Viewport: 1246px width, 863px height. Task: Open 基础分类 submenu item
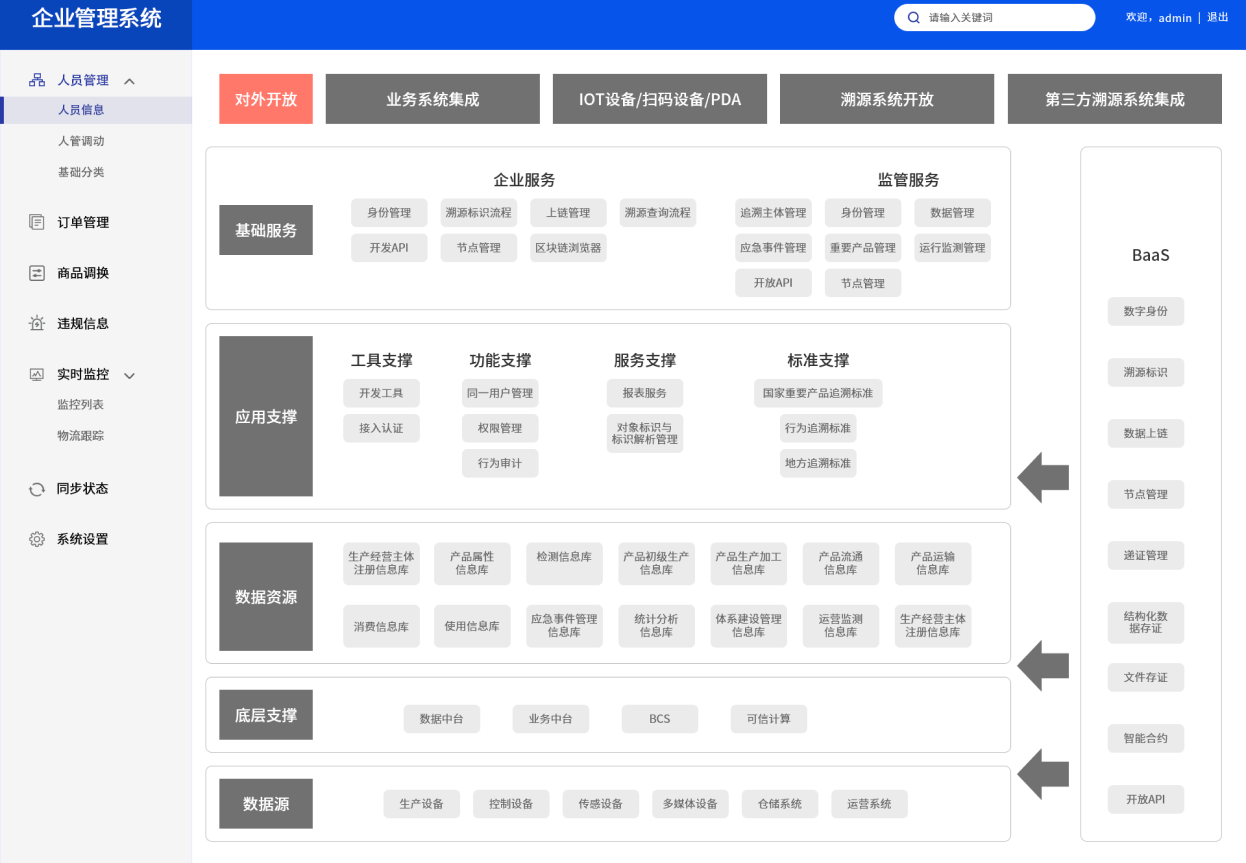click(x=81, y=172)
